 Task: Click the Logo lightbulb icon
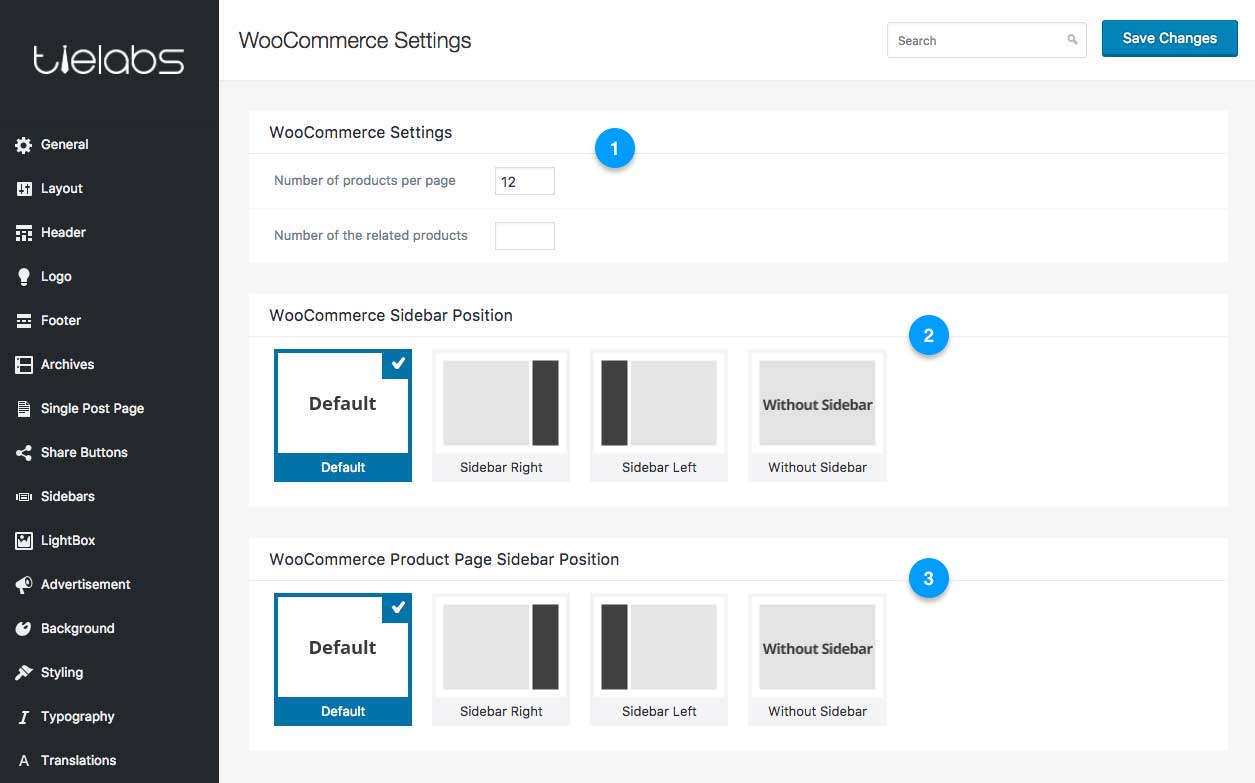click(24, 277)
